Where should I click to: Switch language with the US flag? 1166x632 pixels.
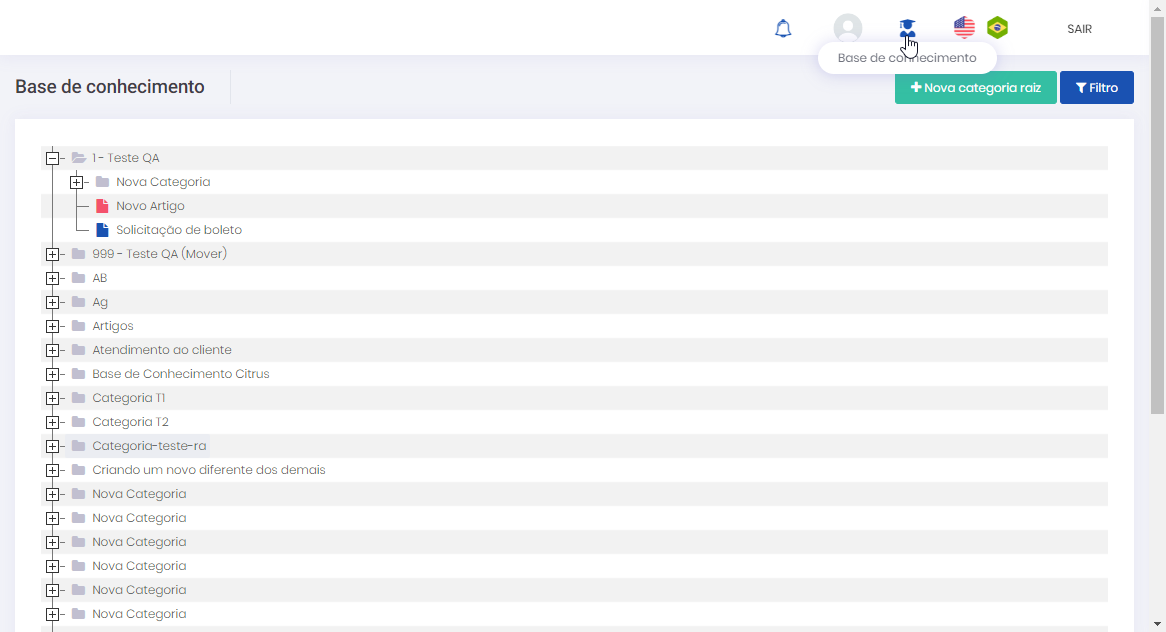(x=964, y=28)
